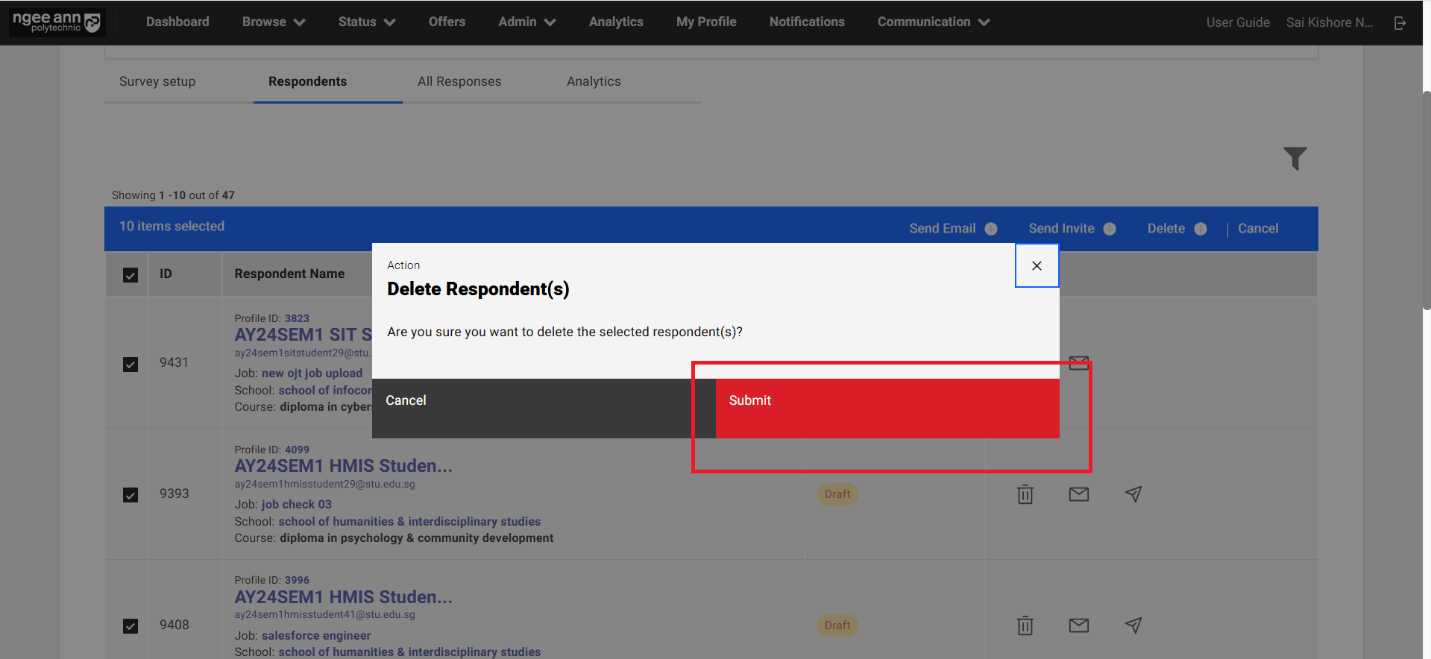Uncheck the checkbox for respondent 9393
The image size is (1431, 659).
pyautogui.click(x=130, y=495)
